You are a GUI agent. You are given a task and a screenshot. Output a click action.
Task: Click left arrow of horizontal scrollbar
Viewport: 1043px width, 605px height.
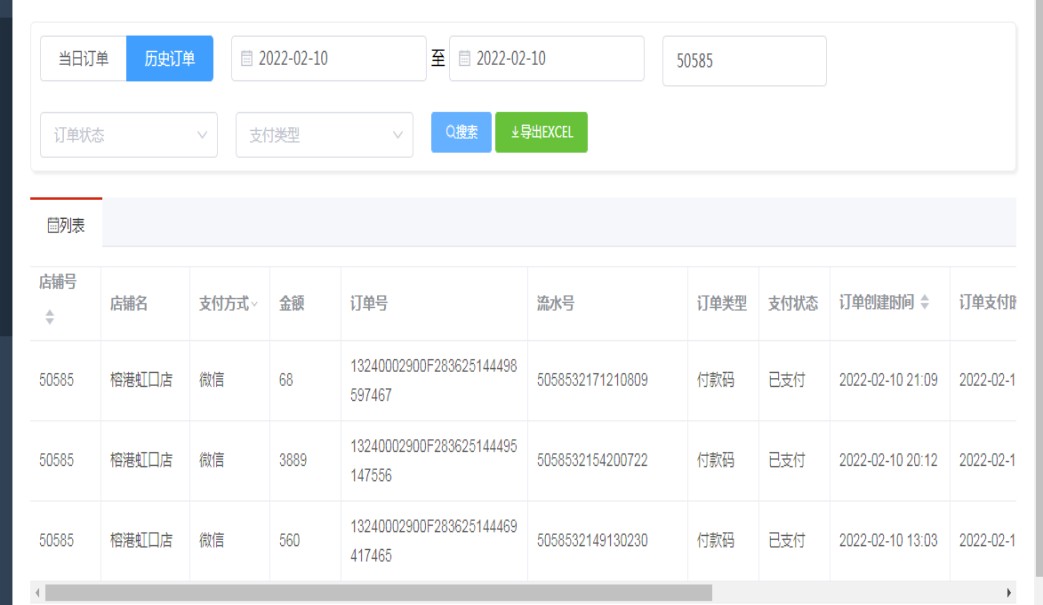tap(38, 593)
